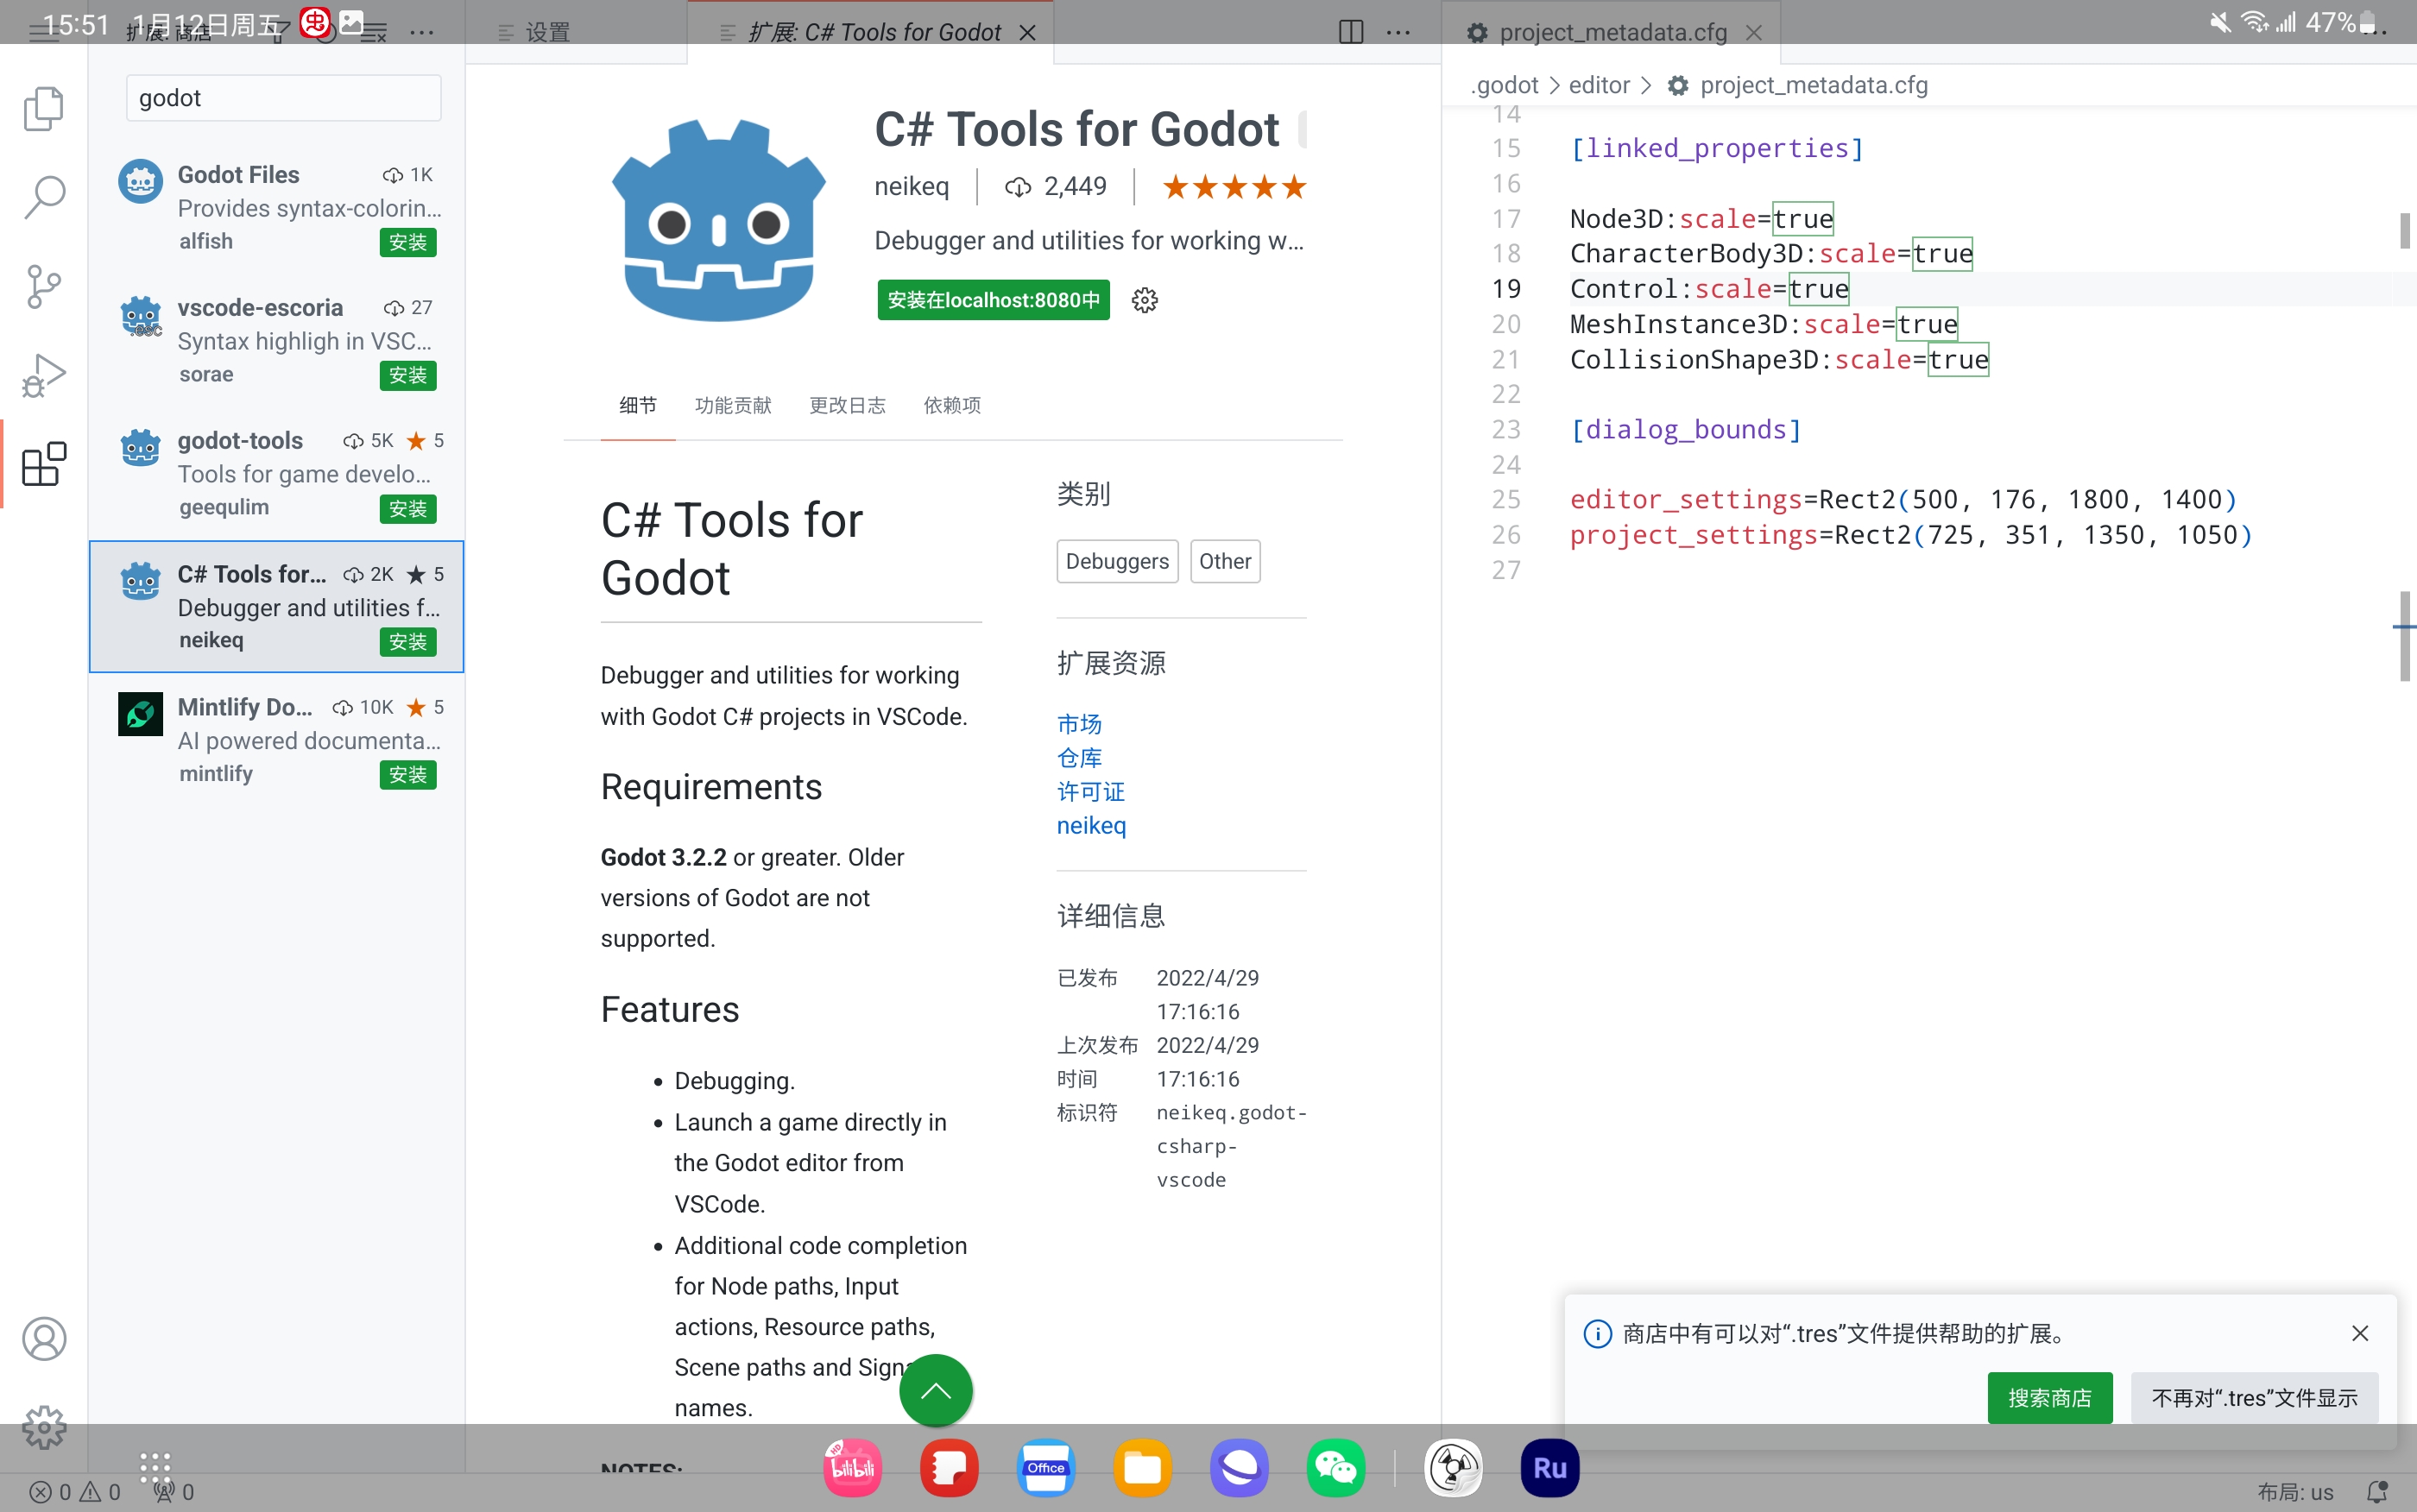Click the neikeq publisher name in header

tap(911, 186)
